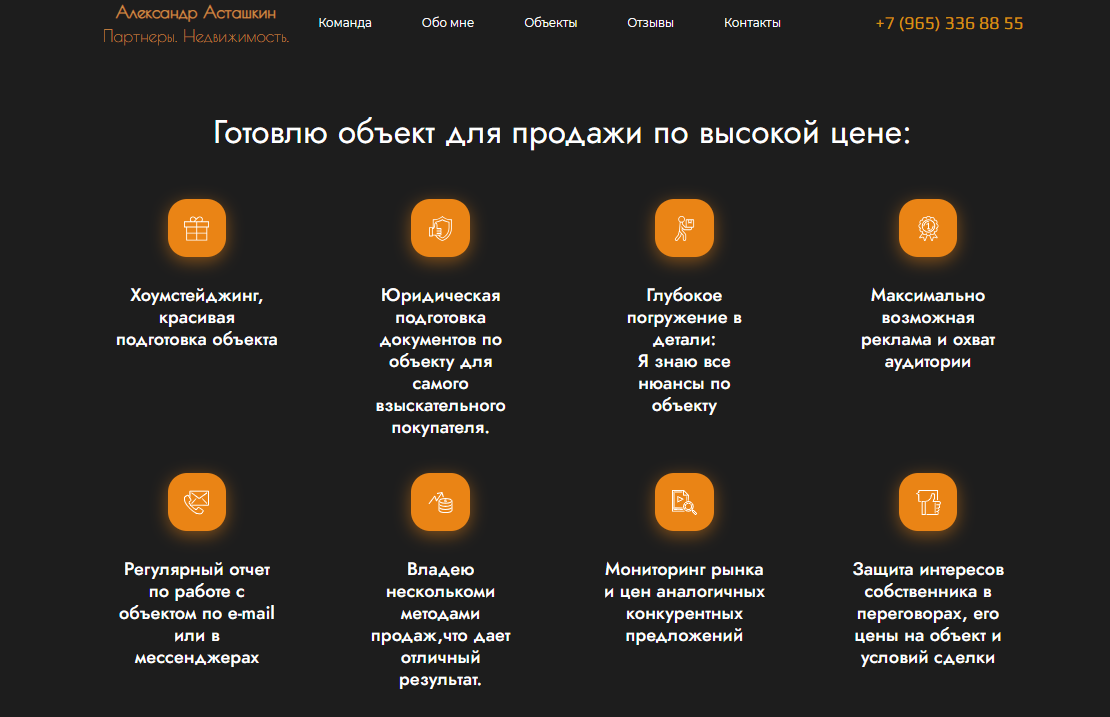Image resolution: width=1110 pixels, height=717 pixels.
Task: Click the Партнеры. Недвижимость. tagline
Action: [194, 37]
